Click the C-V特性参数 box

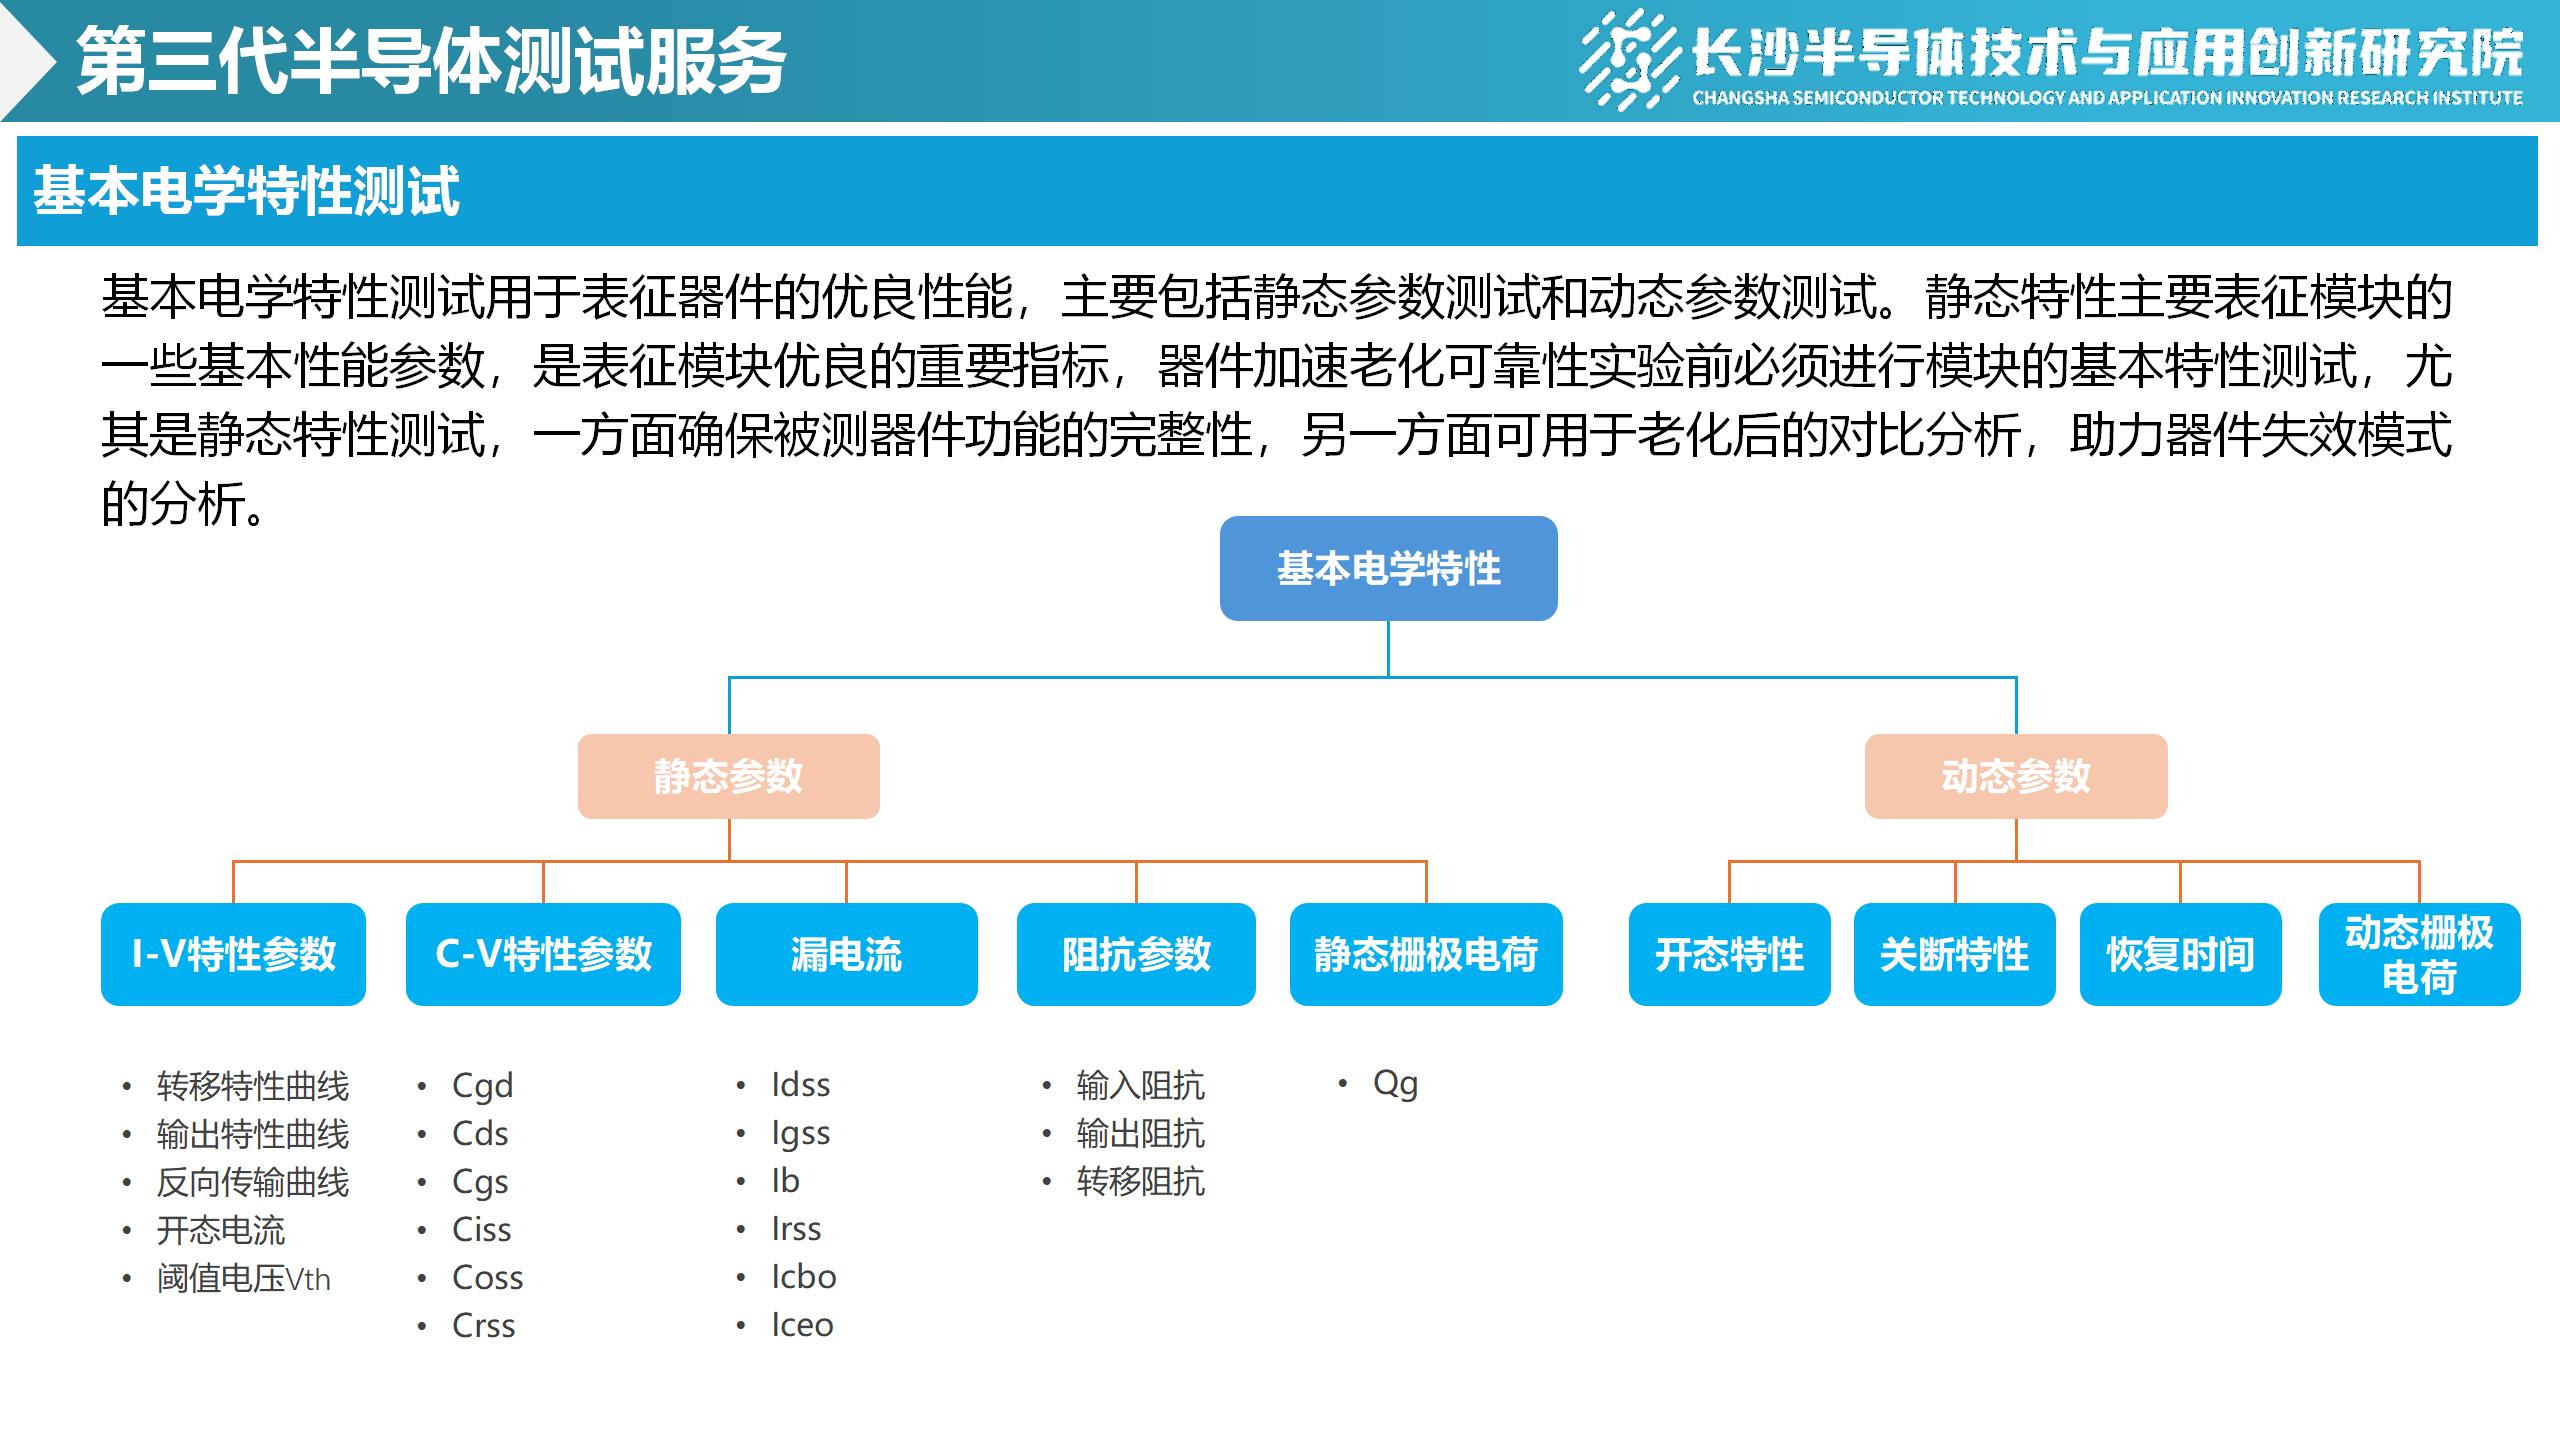coord(543,954)
